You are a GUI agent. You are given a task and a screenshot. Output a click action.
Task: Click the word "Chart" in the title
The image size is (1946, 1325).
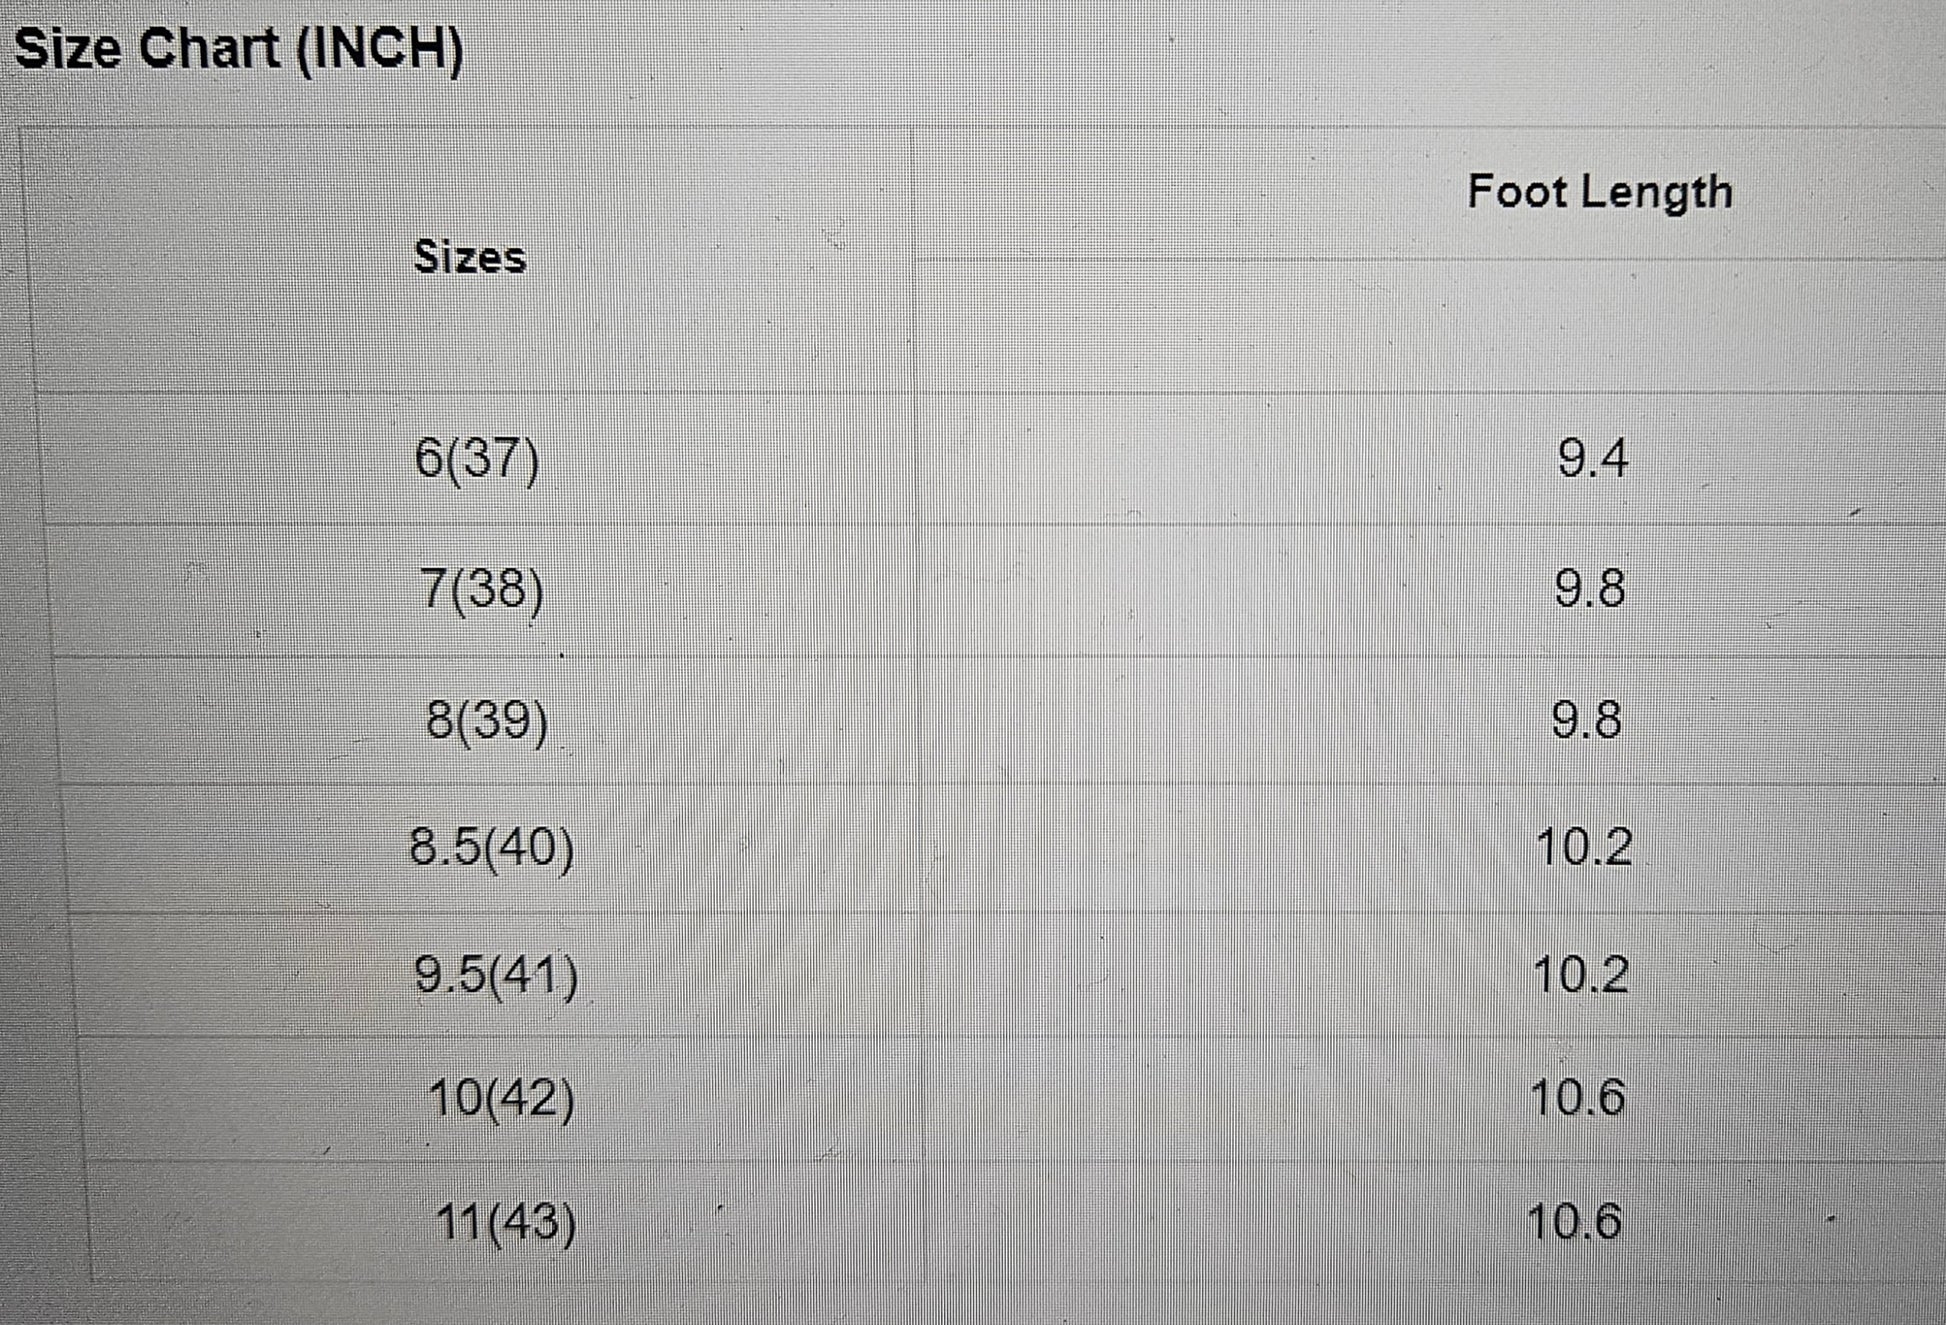[x=209, y=48]
